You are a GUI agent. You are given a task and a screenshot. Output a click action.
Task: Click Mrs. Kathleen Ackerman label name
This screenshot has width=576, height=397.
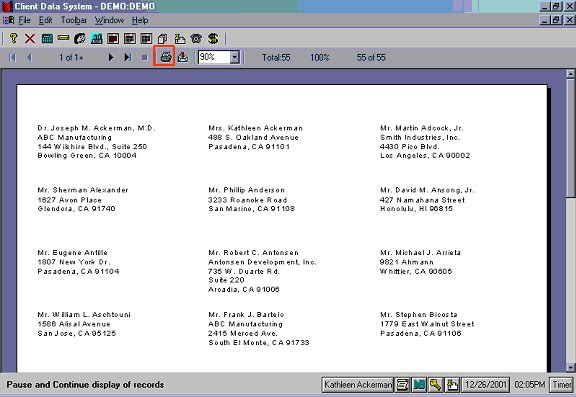point(256,128)
